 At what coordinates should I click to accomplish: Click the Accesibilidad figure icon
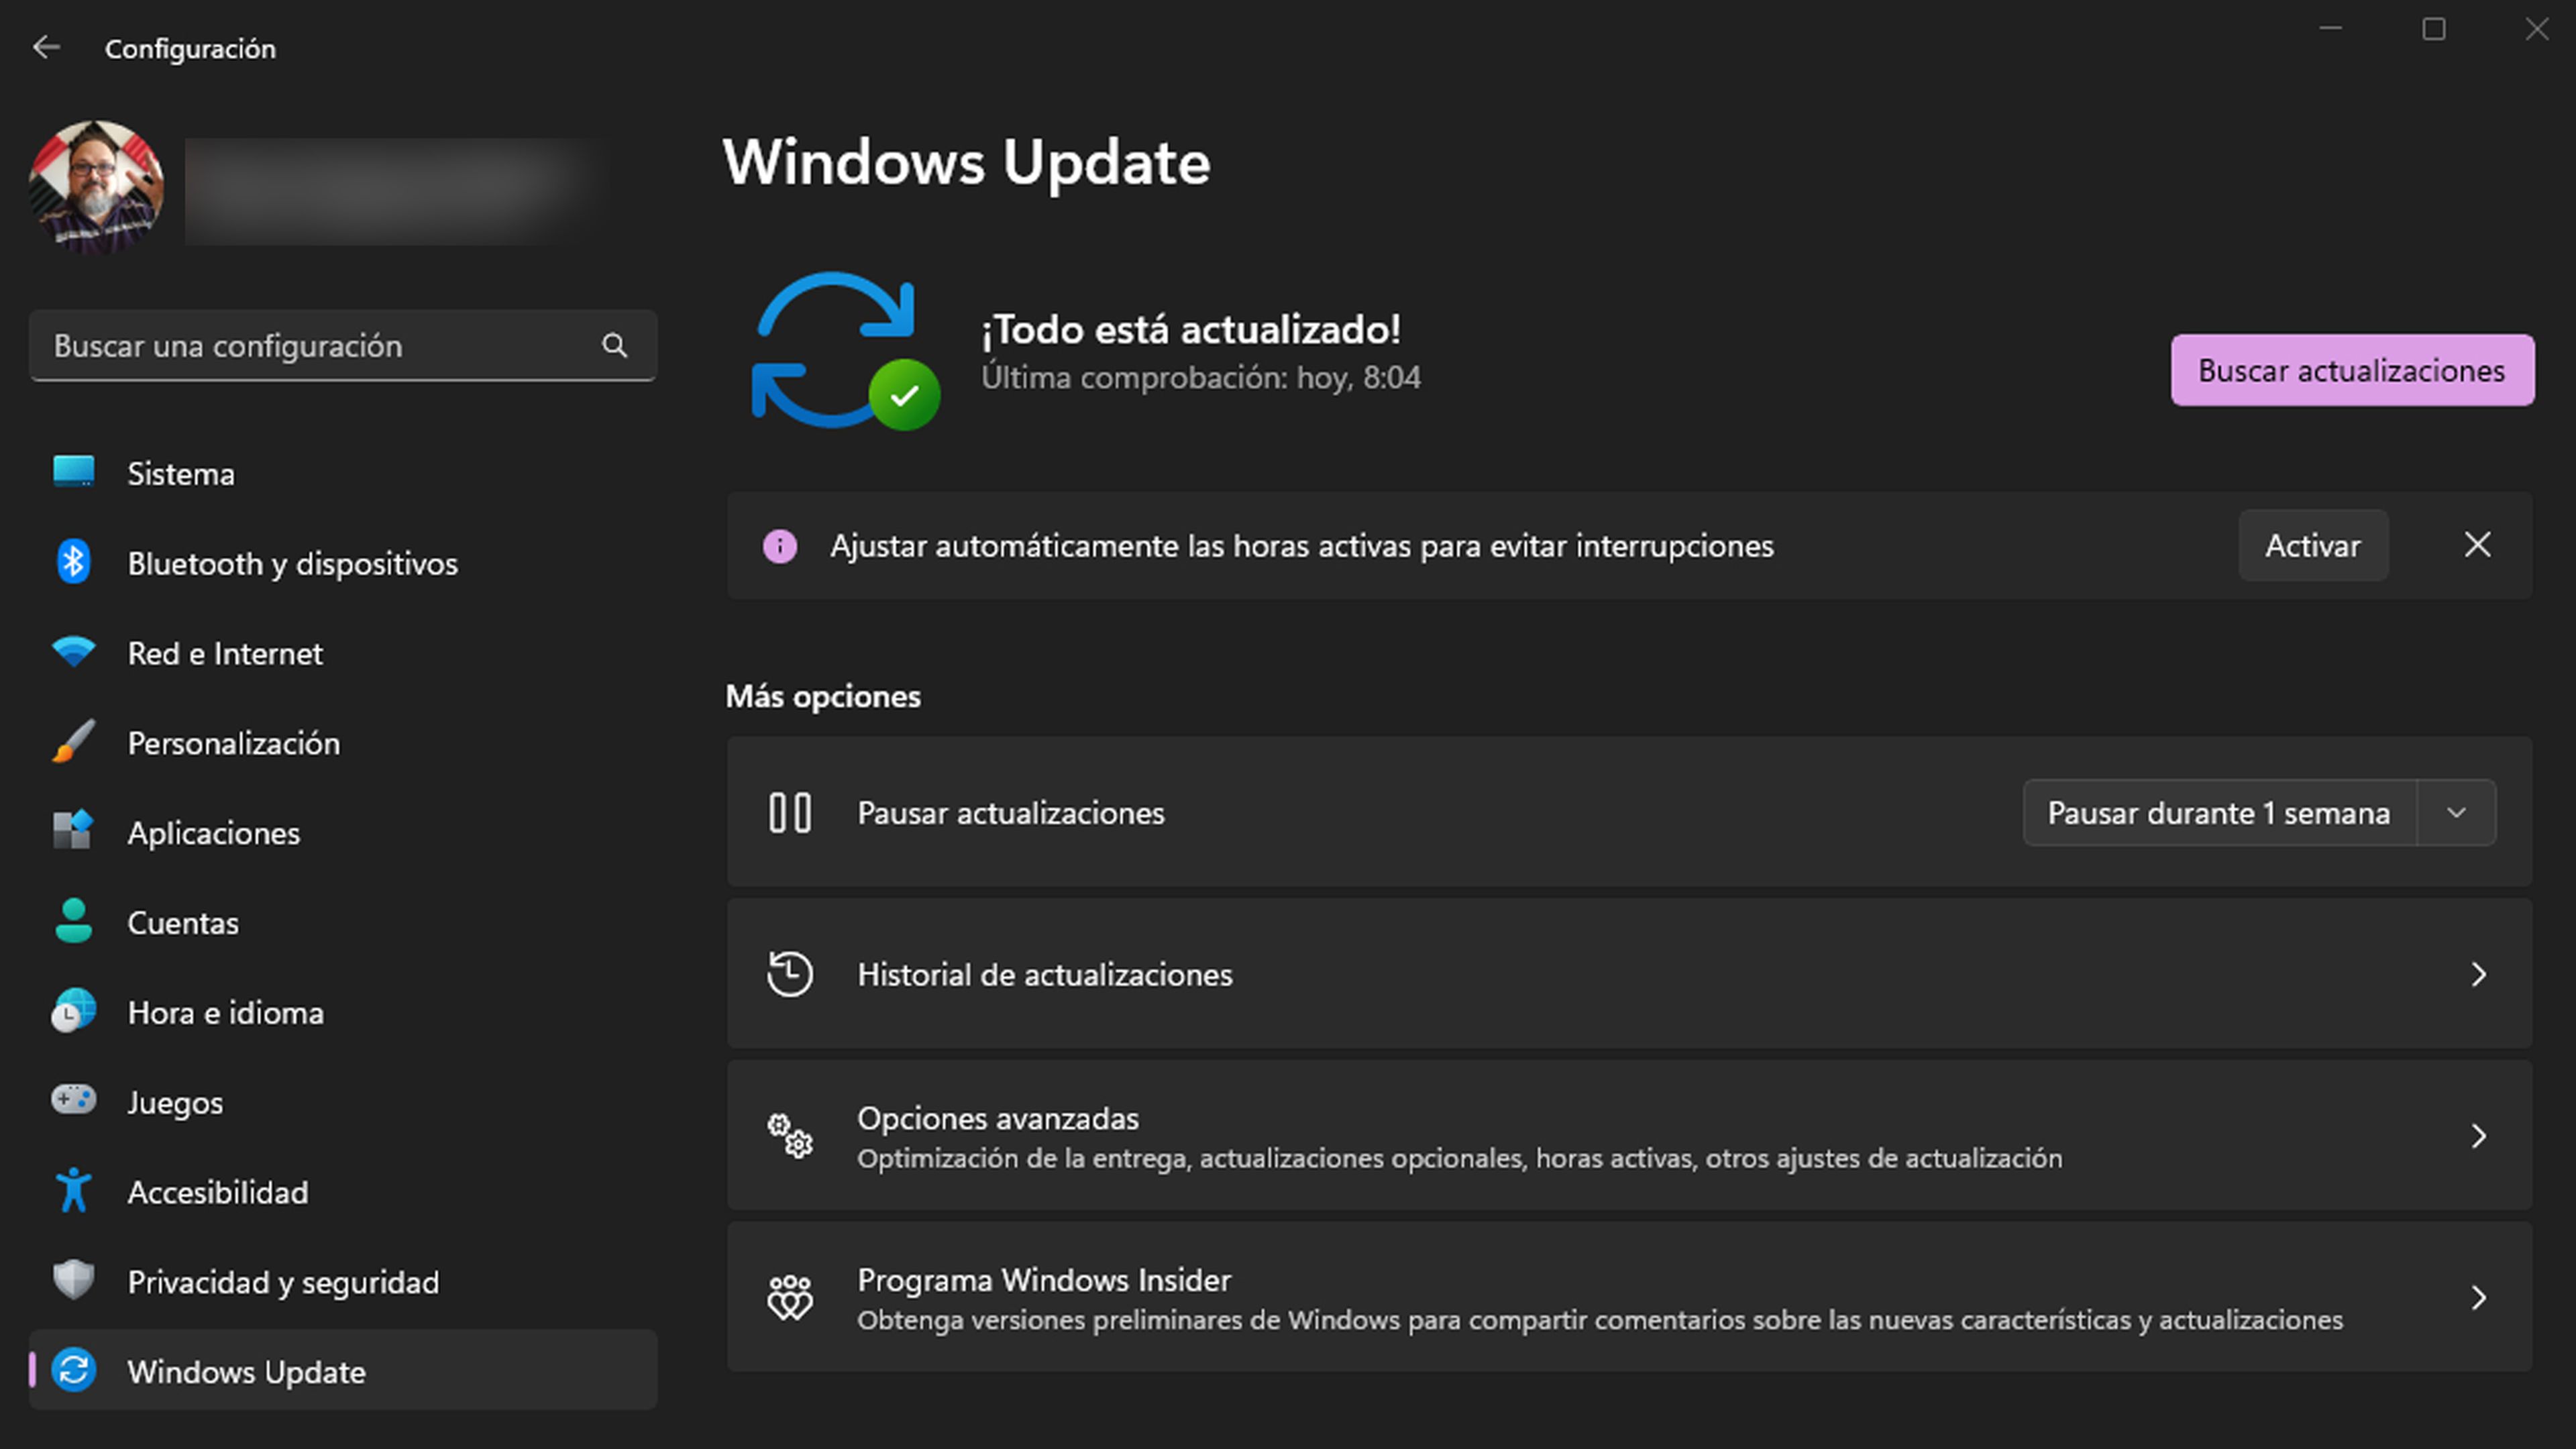[73, 1190]
